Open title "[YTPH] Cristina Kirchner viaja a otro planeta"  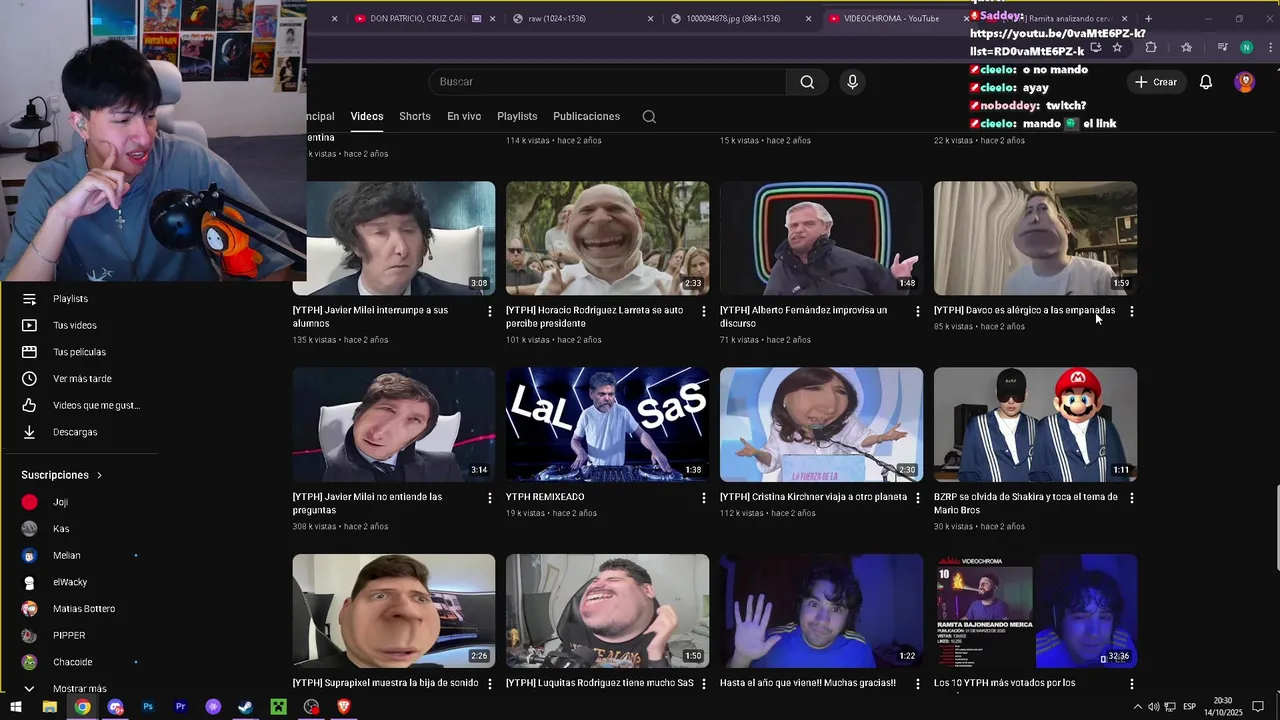pyautogui.click(x=814, y=497)
